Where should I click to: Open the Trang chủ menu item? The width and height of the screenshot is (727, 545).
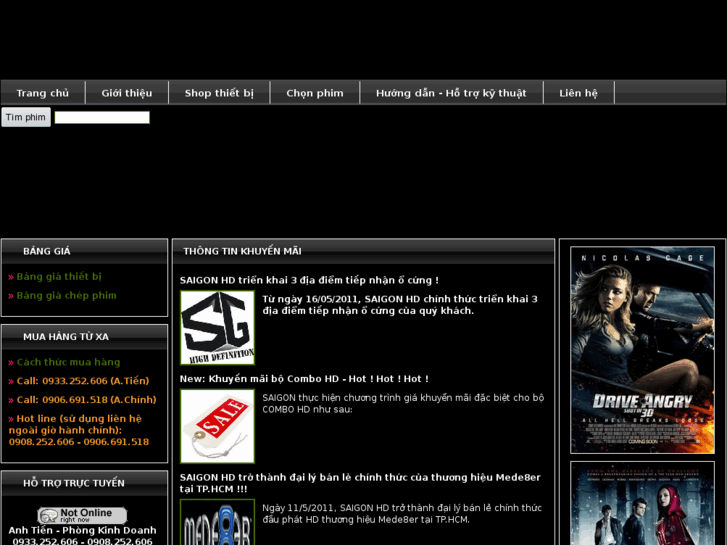point(43,93)
